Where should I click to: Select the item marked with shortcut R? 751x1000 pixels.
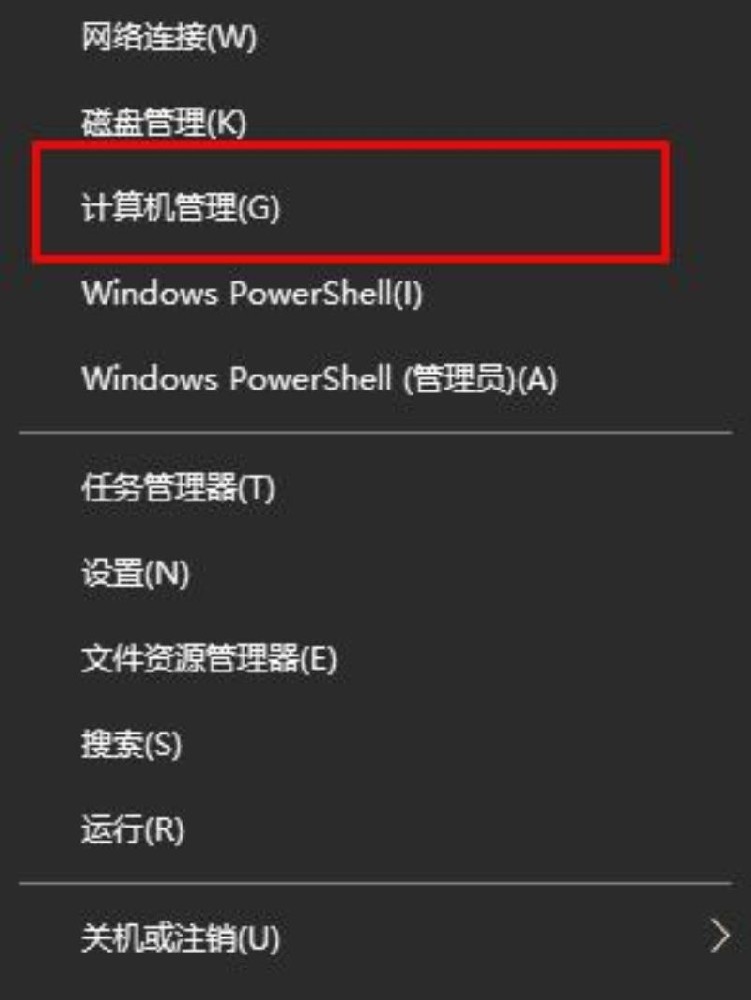376,830
